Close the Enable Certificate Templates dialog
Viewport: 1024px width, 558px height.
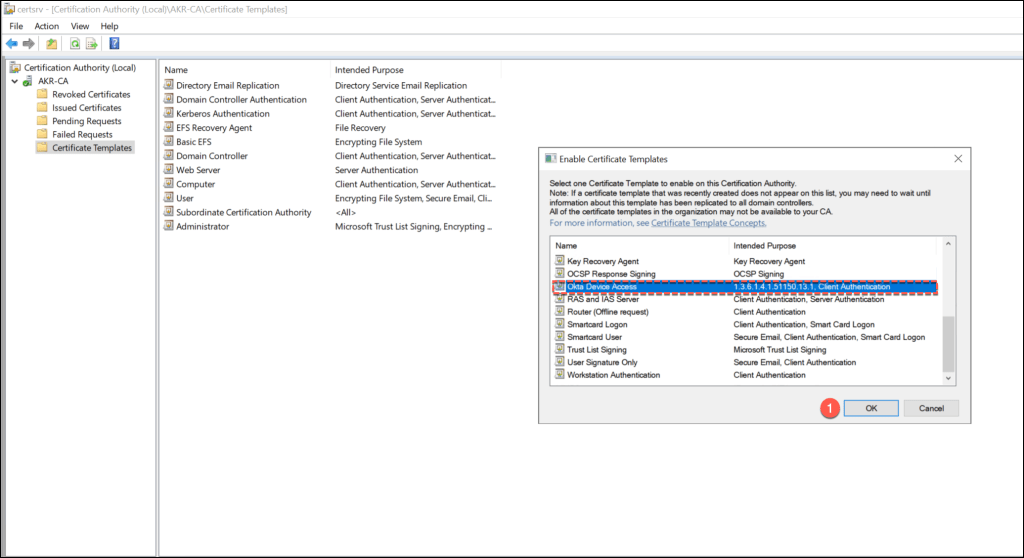tap(957, 158)
